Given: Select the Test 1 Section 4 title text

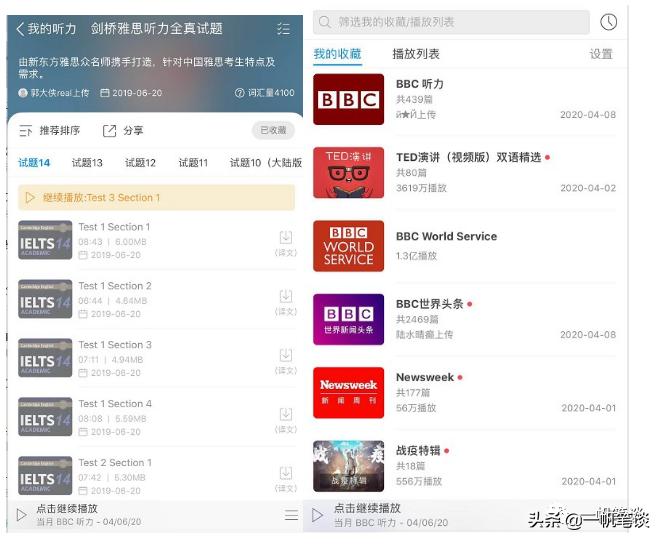Looking at the screenshot, I should (115, 404).
